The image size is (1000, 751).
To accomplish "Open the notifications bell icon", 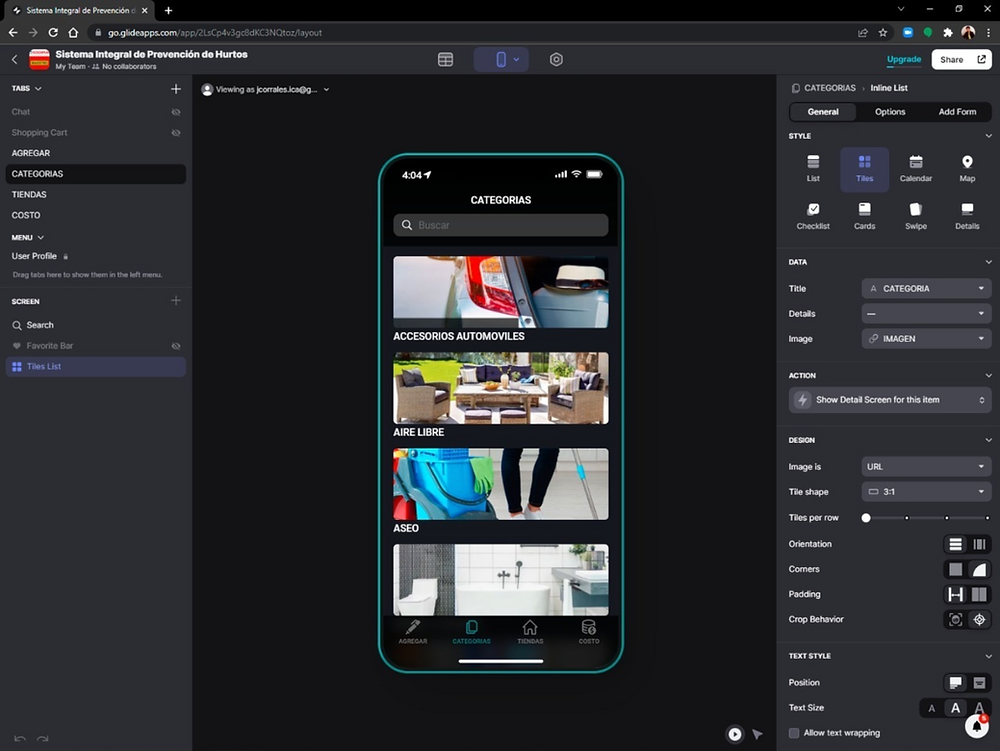I will [x=976, y=726].
